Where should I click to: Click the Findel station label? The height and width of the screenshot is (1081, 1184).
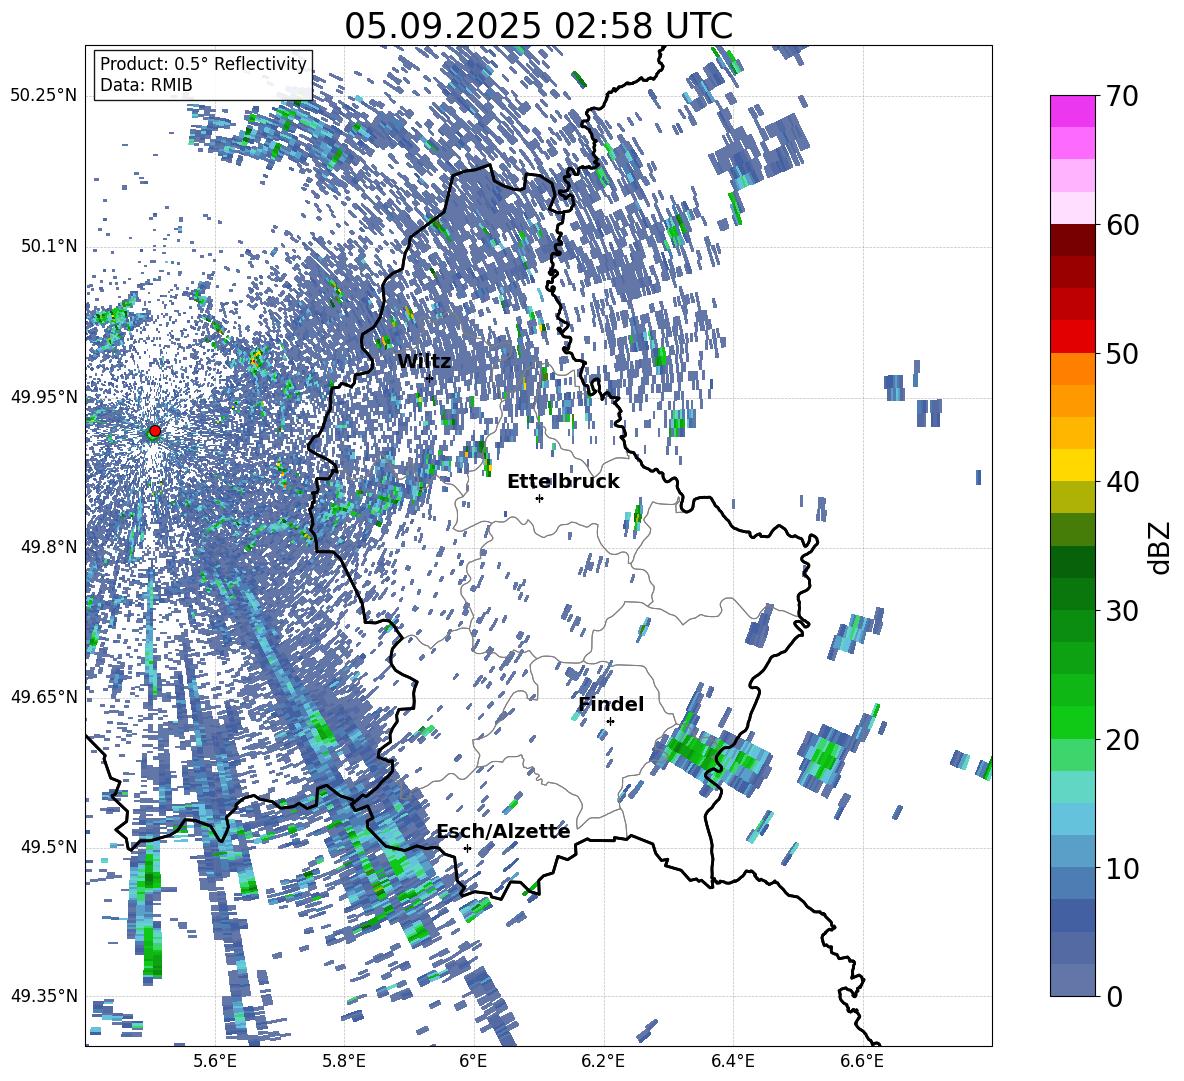click(x=611, y=704)
